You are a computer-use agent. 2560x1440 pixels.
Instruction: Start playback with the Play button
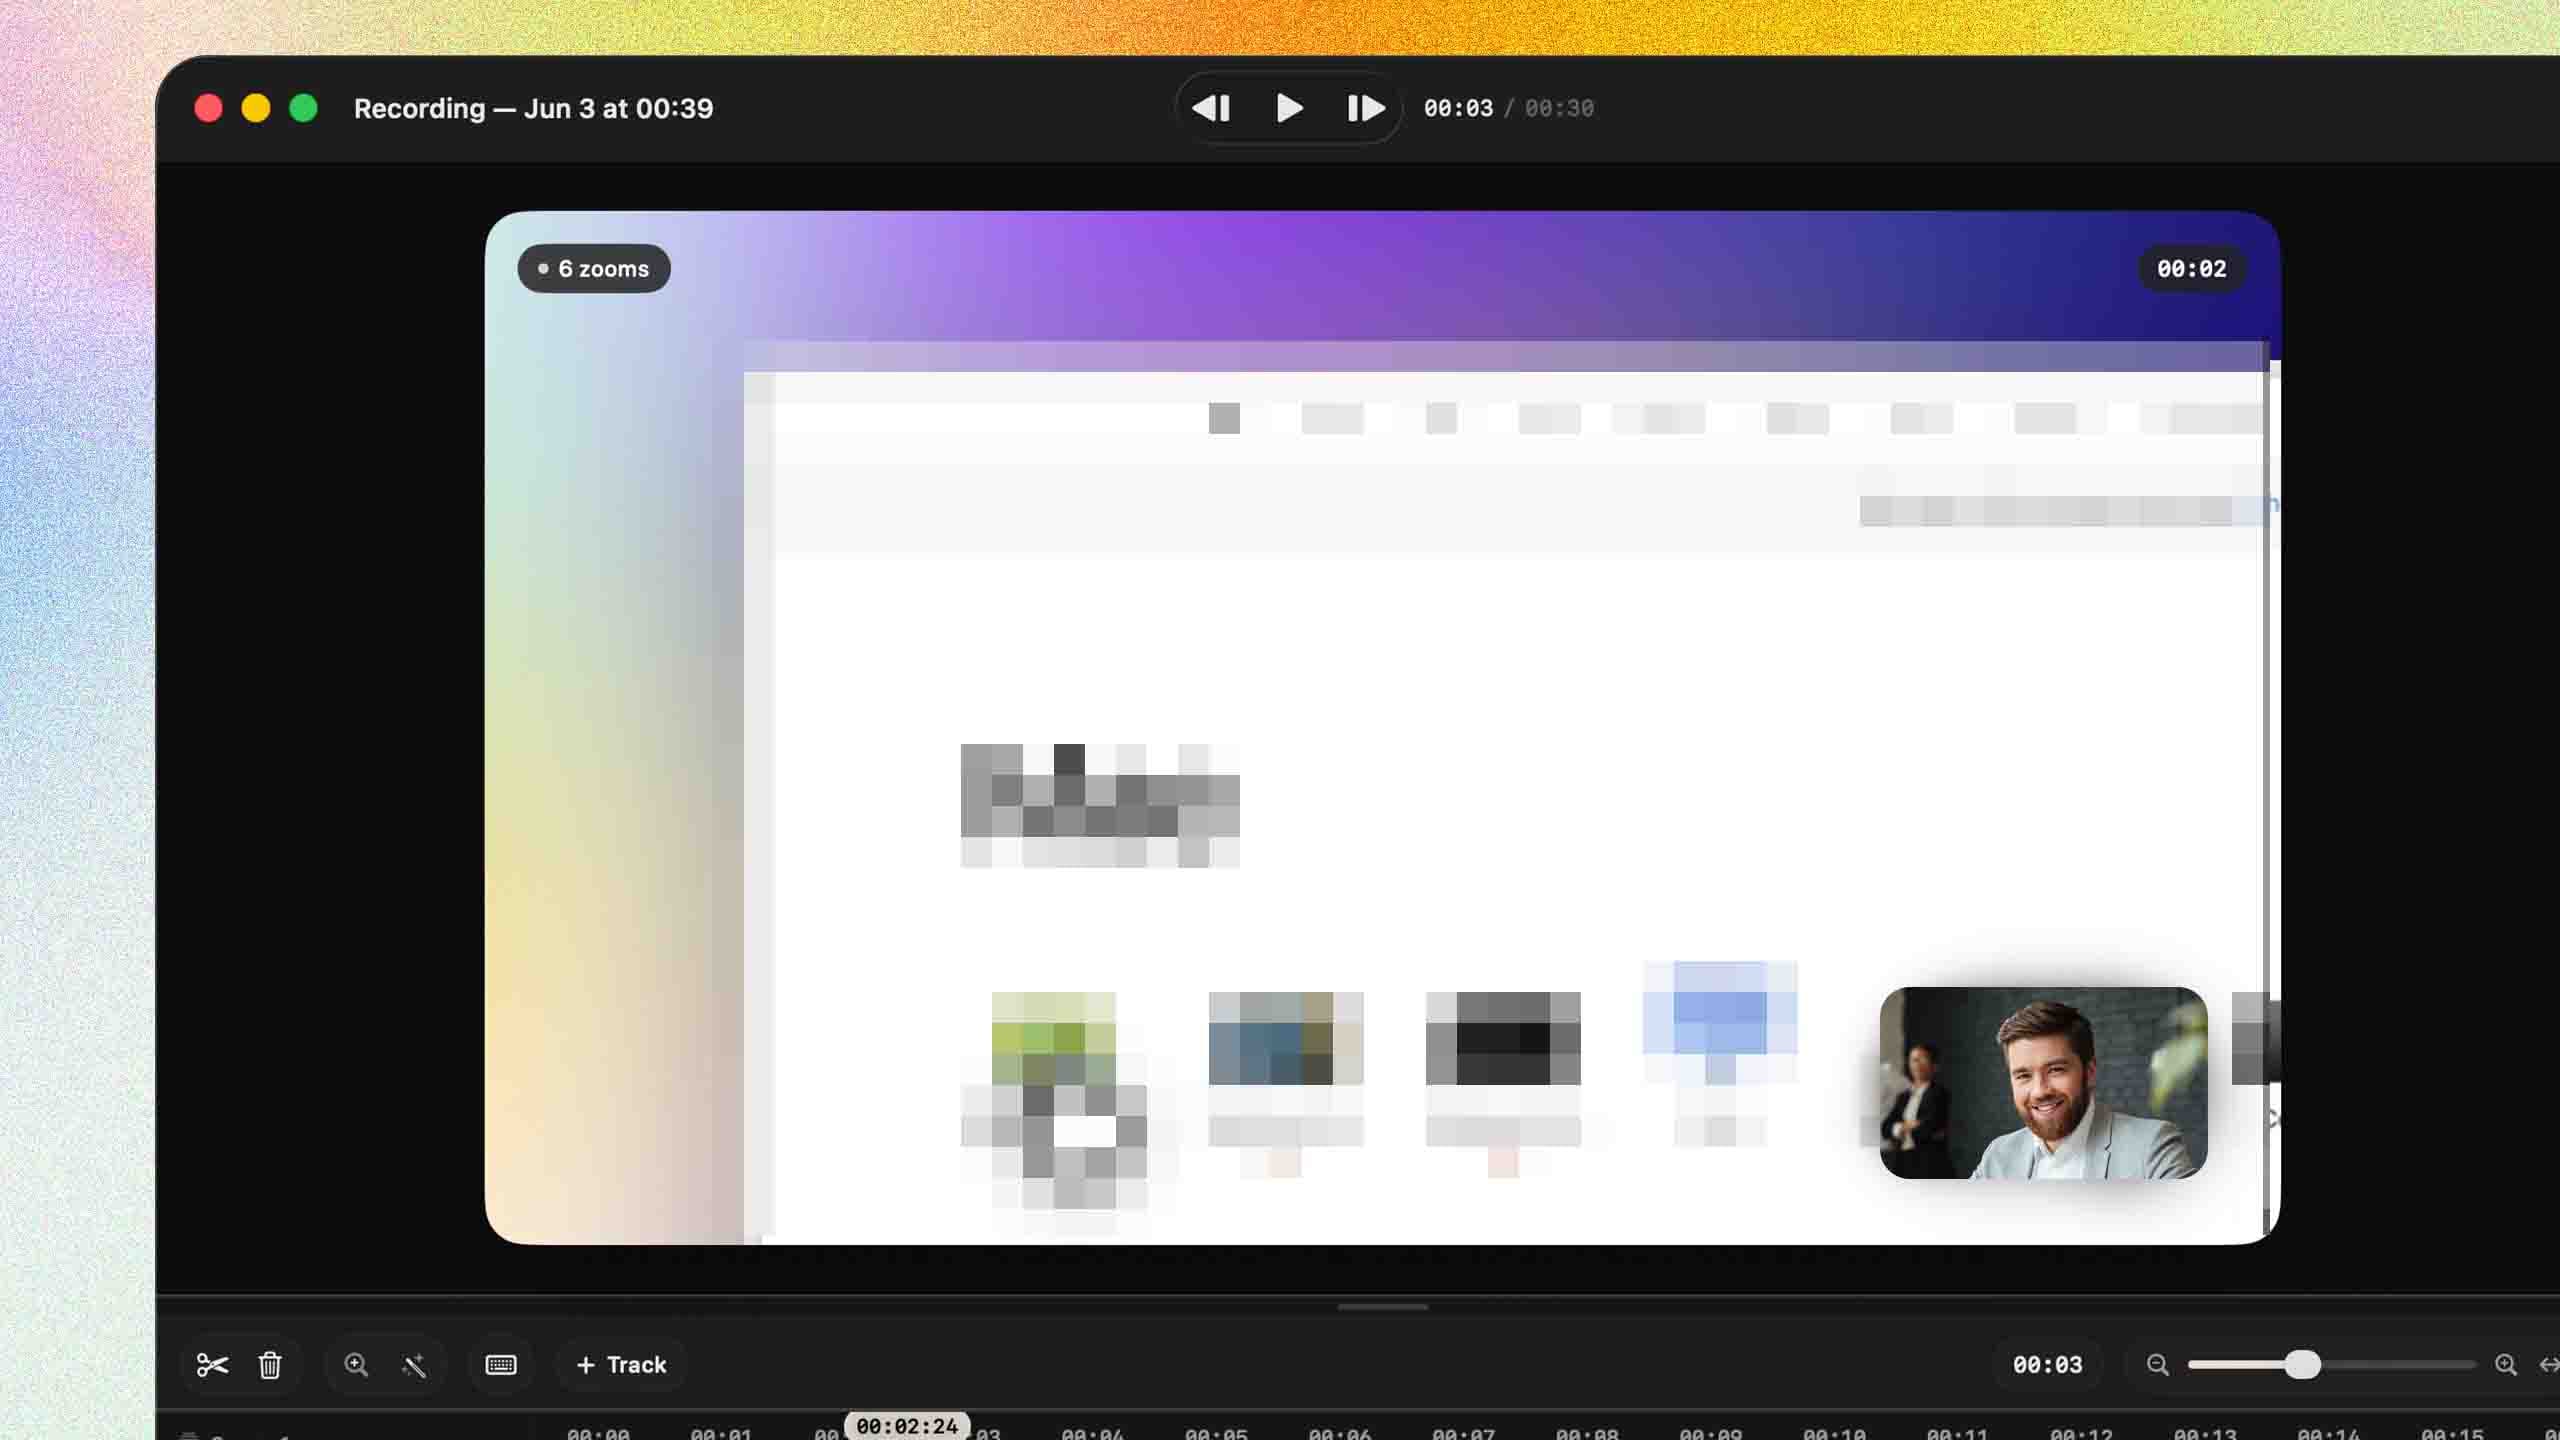(1289, 108)
